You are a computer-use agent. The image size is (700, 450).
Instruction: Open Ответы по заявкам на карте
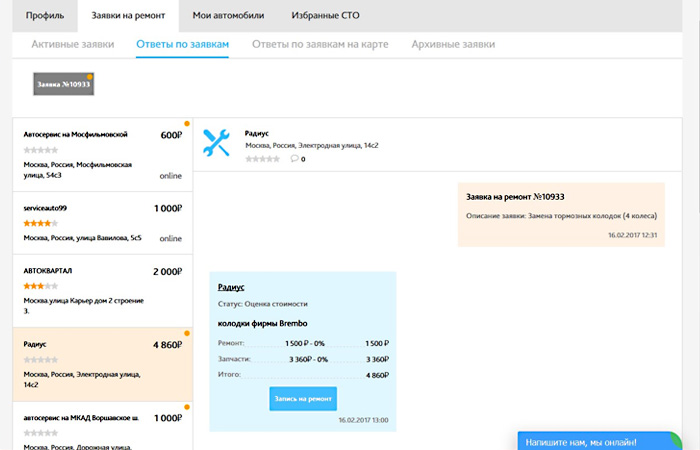click(320, 45)
